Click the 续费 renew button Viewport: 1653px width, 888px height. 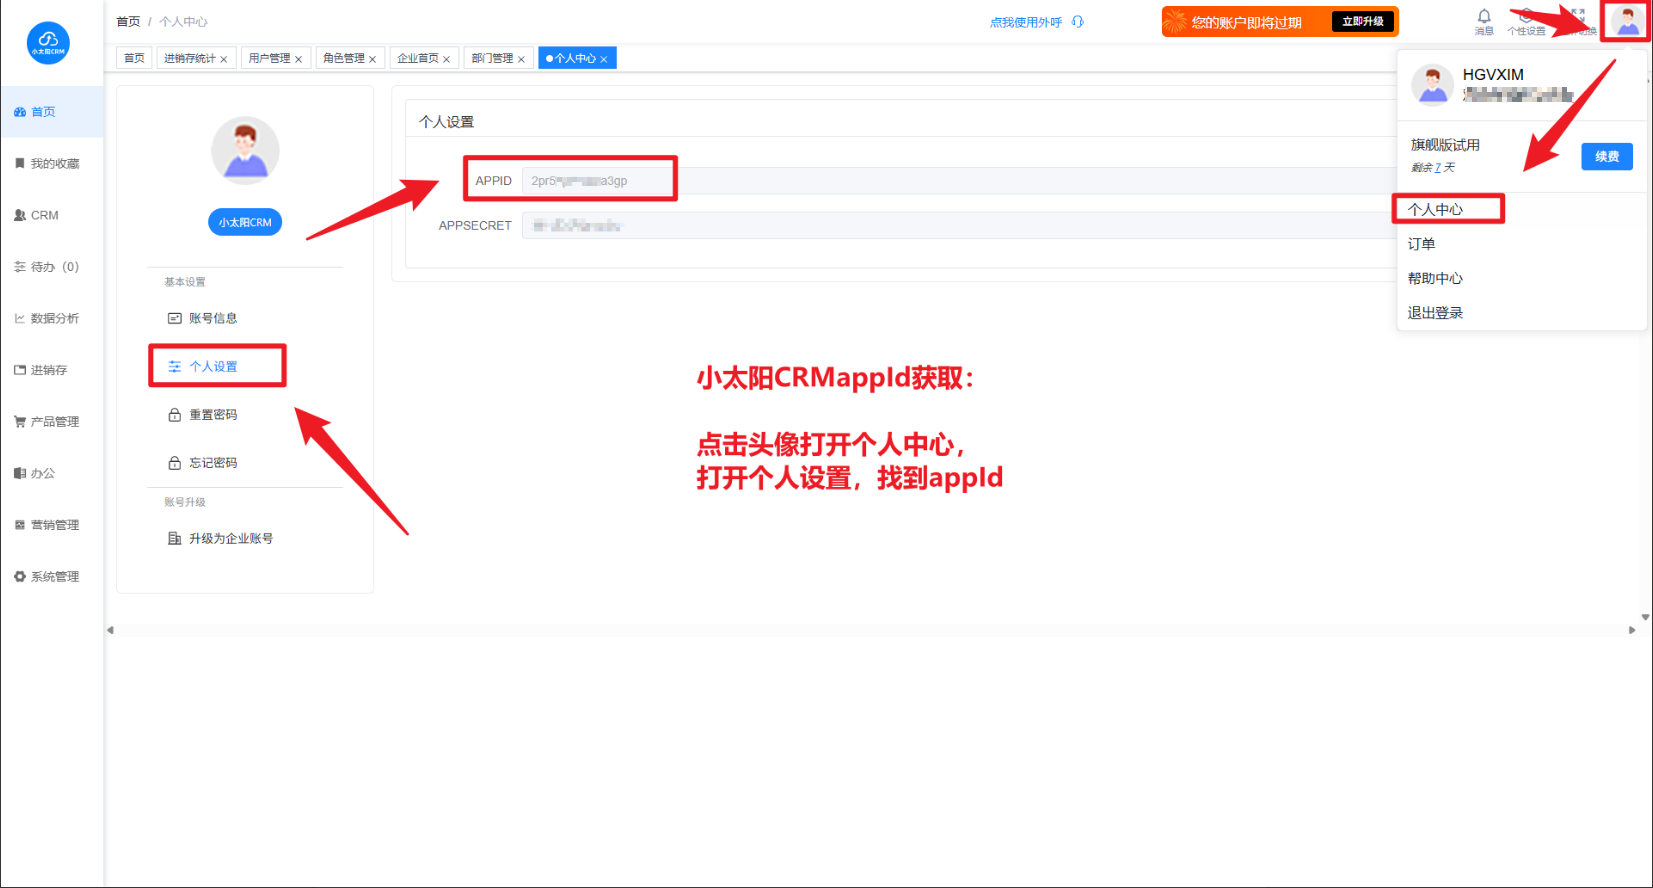[x=1607, y=156]
